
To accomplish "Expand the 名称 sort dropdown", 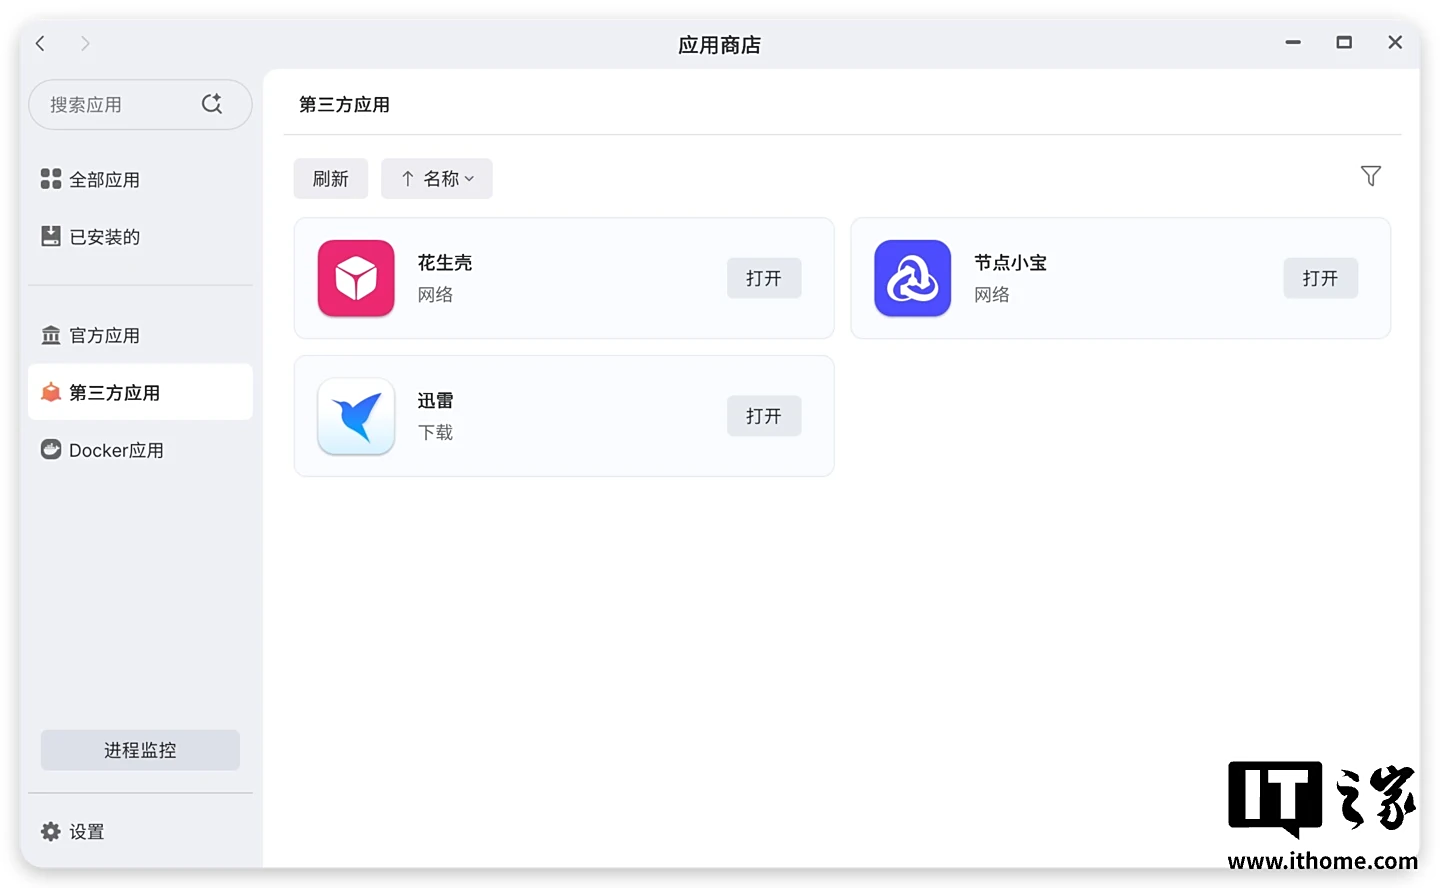I will 437,179.
